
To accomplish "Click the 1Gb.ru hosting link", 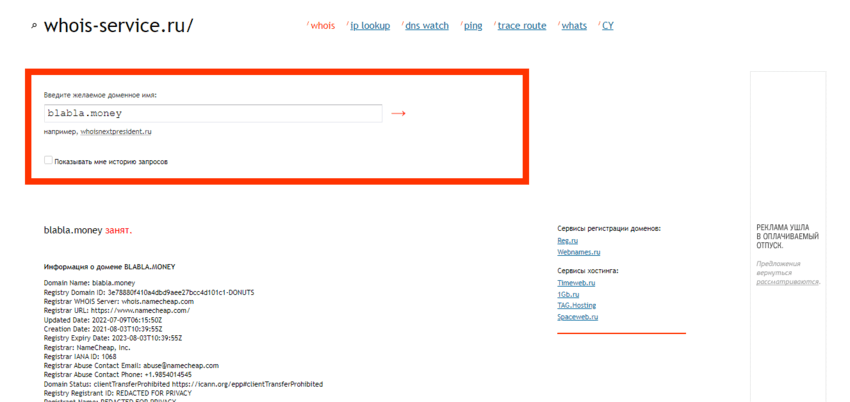I will click(x=567, y=294).
